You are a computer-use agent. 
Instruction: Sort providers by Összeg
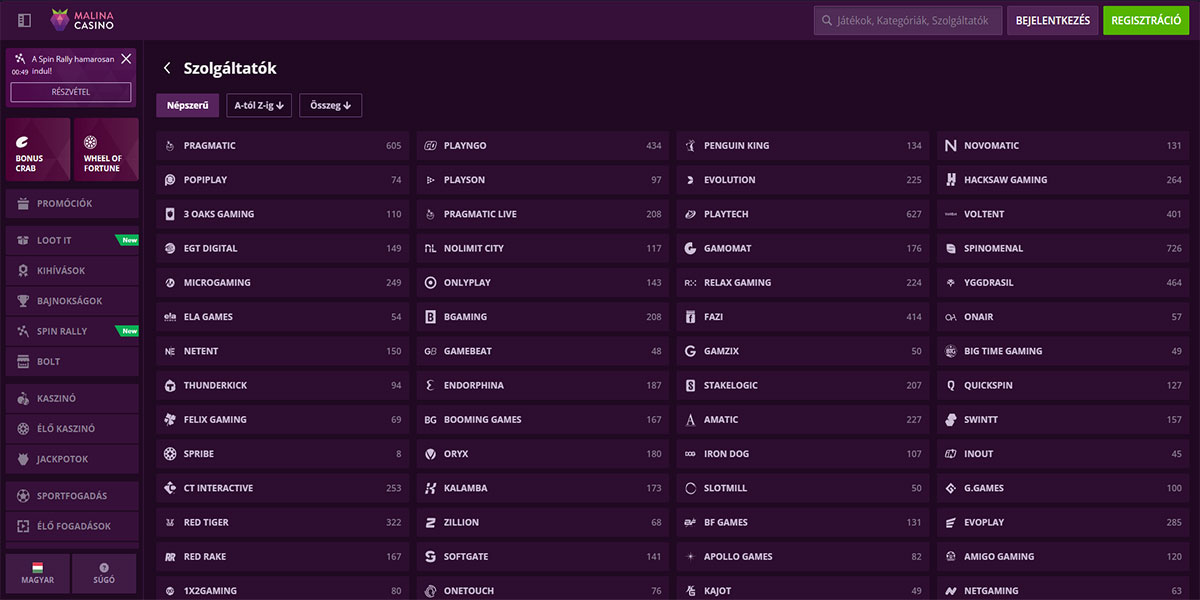[330, 105]
